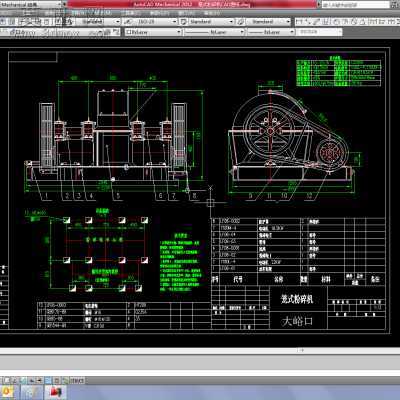Open the table style Standard dropdown
The image size is (400, 400).
tap(211, 22)
